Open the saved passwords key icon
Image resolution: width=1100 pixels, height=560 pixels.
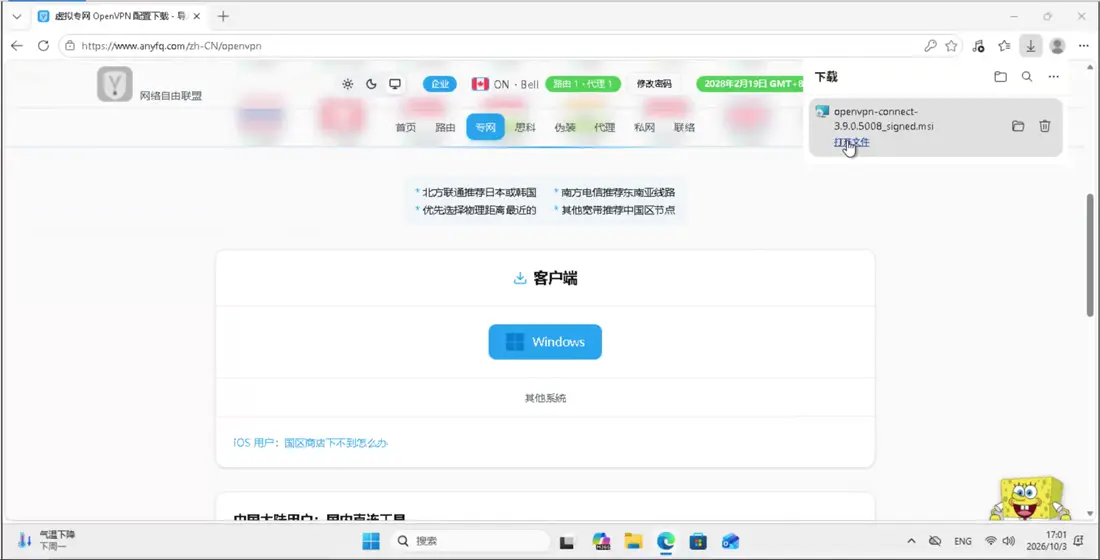click(930, 46)
